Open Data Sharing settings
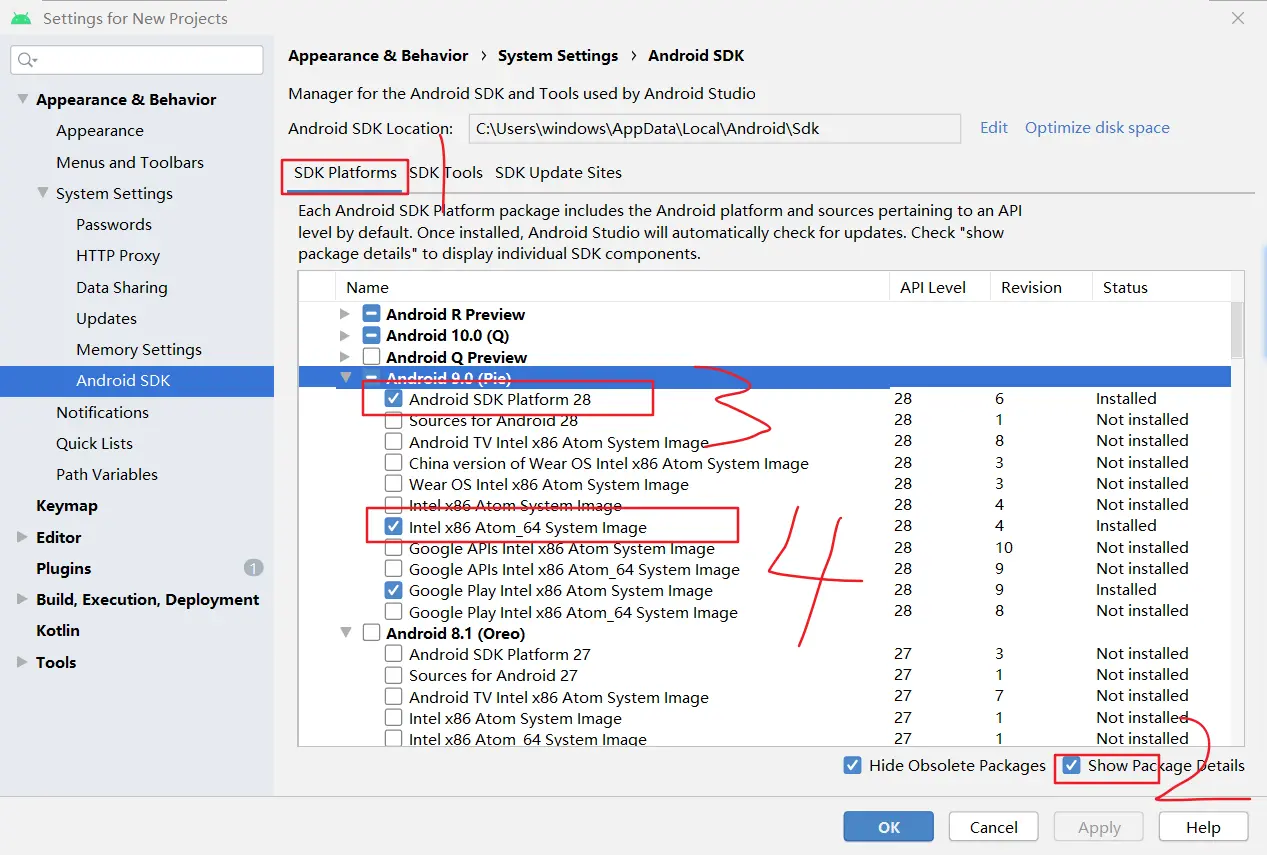 pos(122,287)
